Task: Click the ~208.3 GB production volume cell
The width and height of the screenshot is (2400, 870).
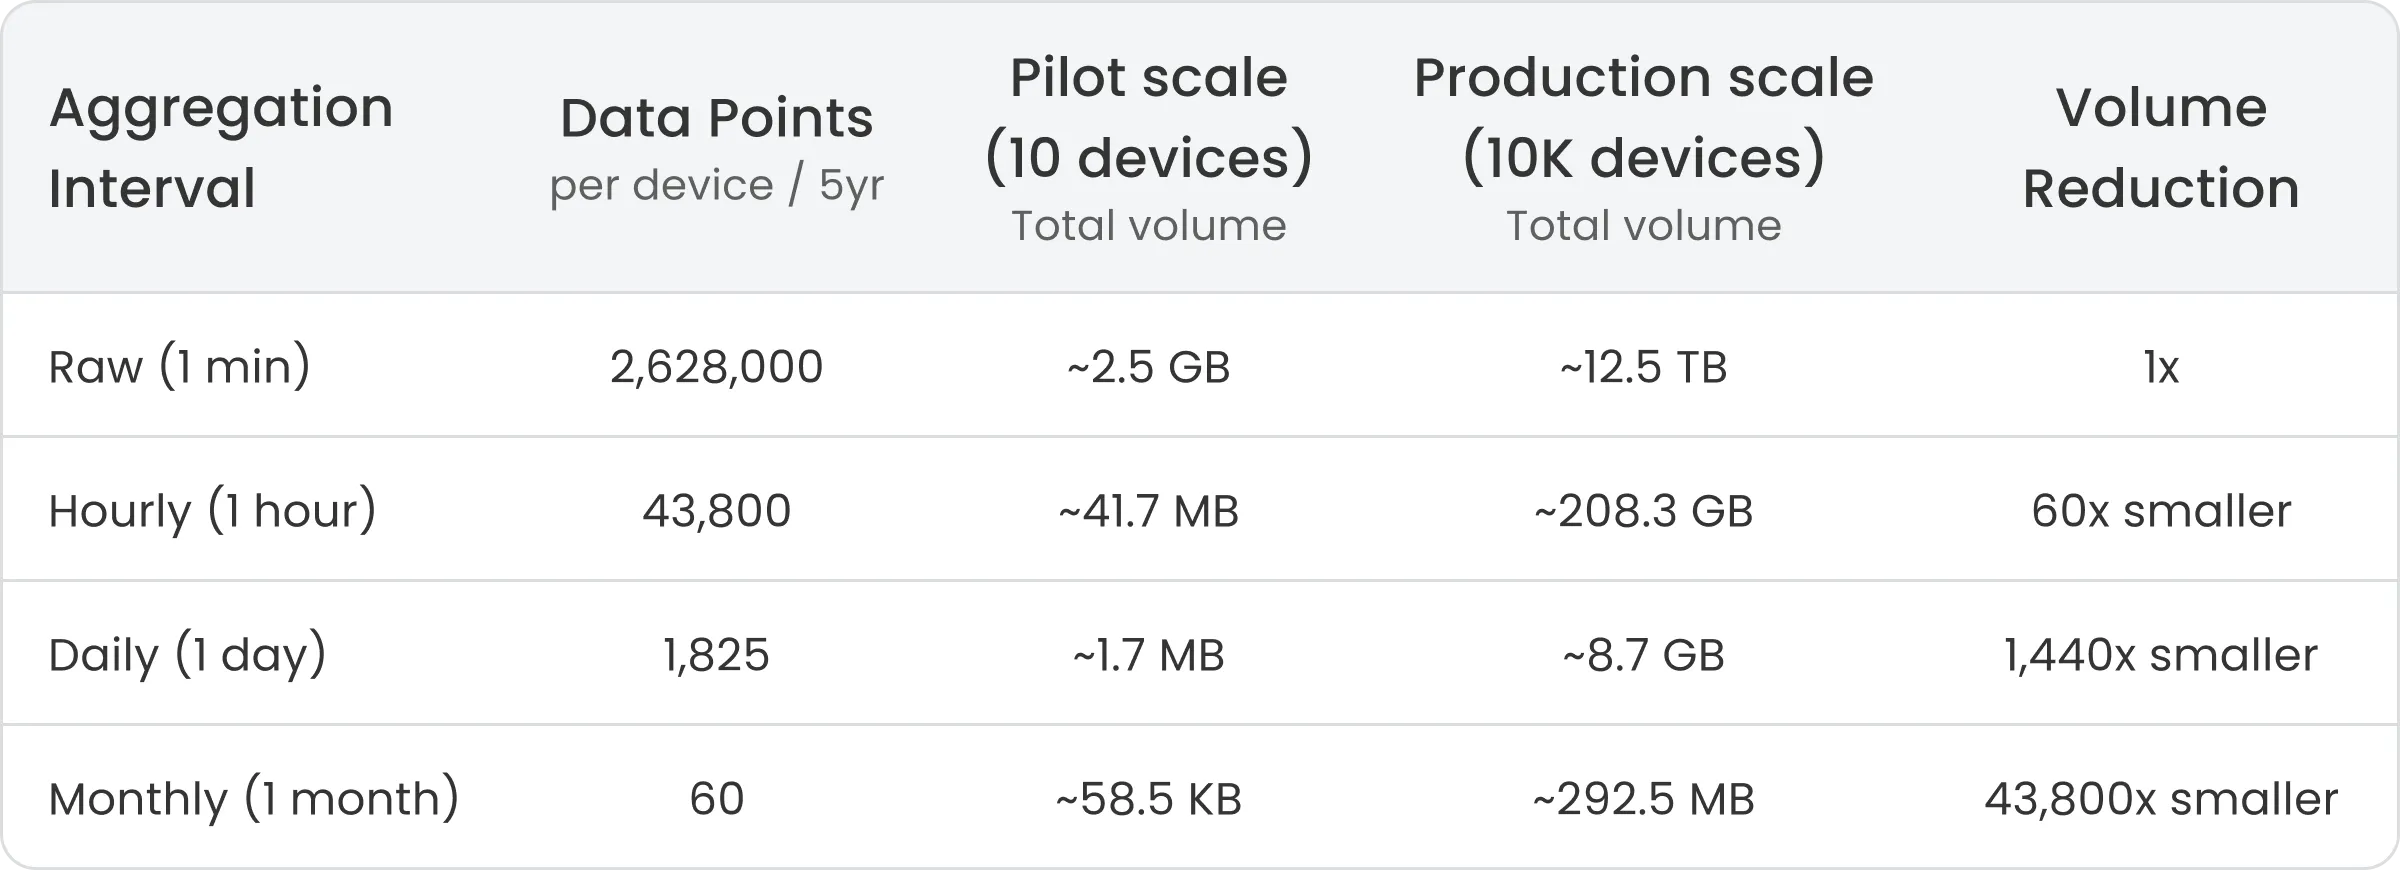Action: pyautogui.click(x=1643, y=511)
